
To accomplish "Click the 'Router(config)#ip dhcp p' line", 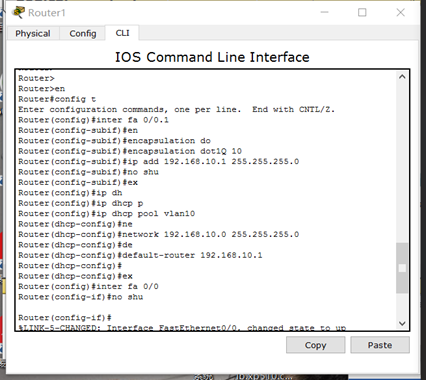I will tap(81, 203).
